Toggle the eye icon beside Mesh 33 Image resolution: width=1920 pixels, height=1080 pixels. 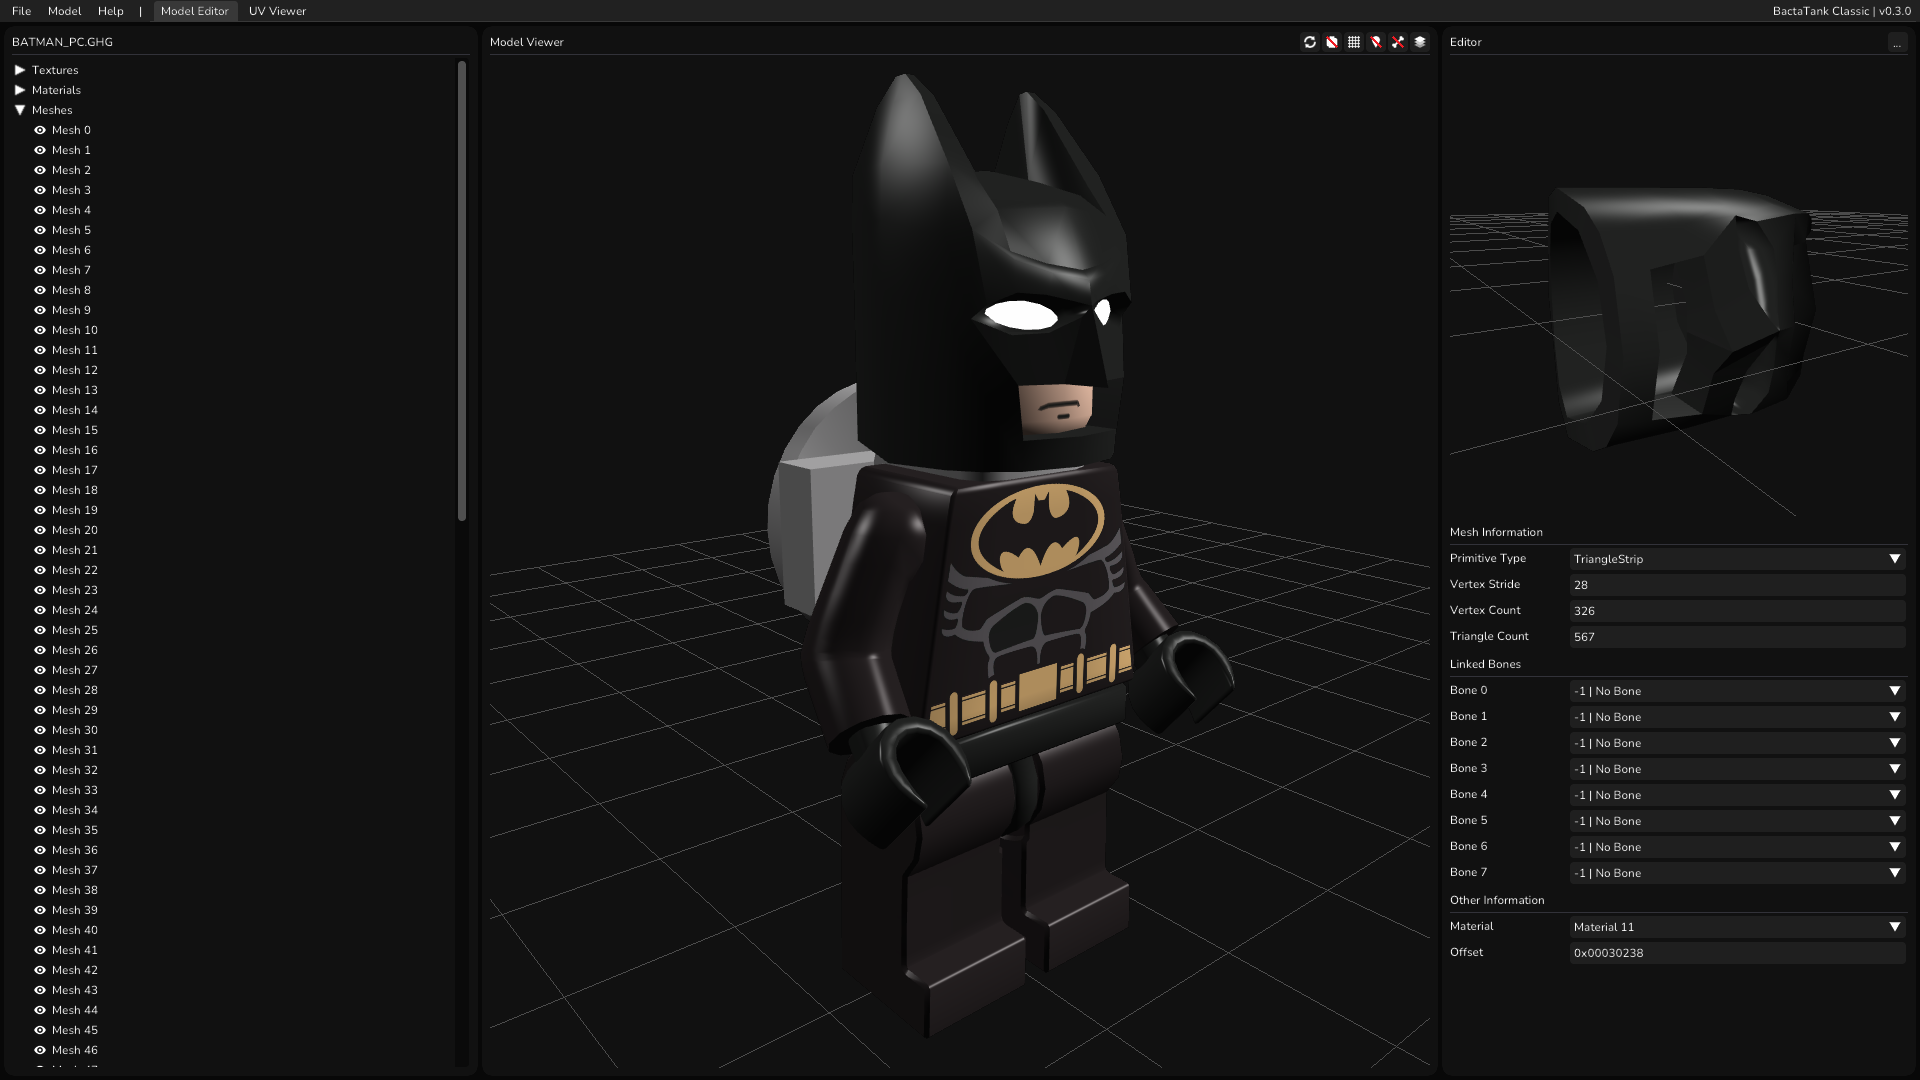coord(40,790)
